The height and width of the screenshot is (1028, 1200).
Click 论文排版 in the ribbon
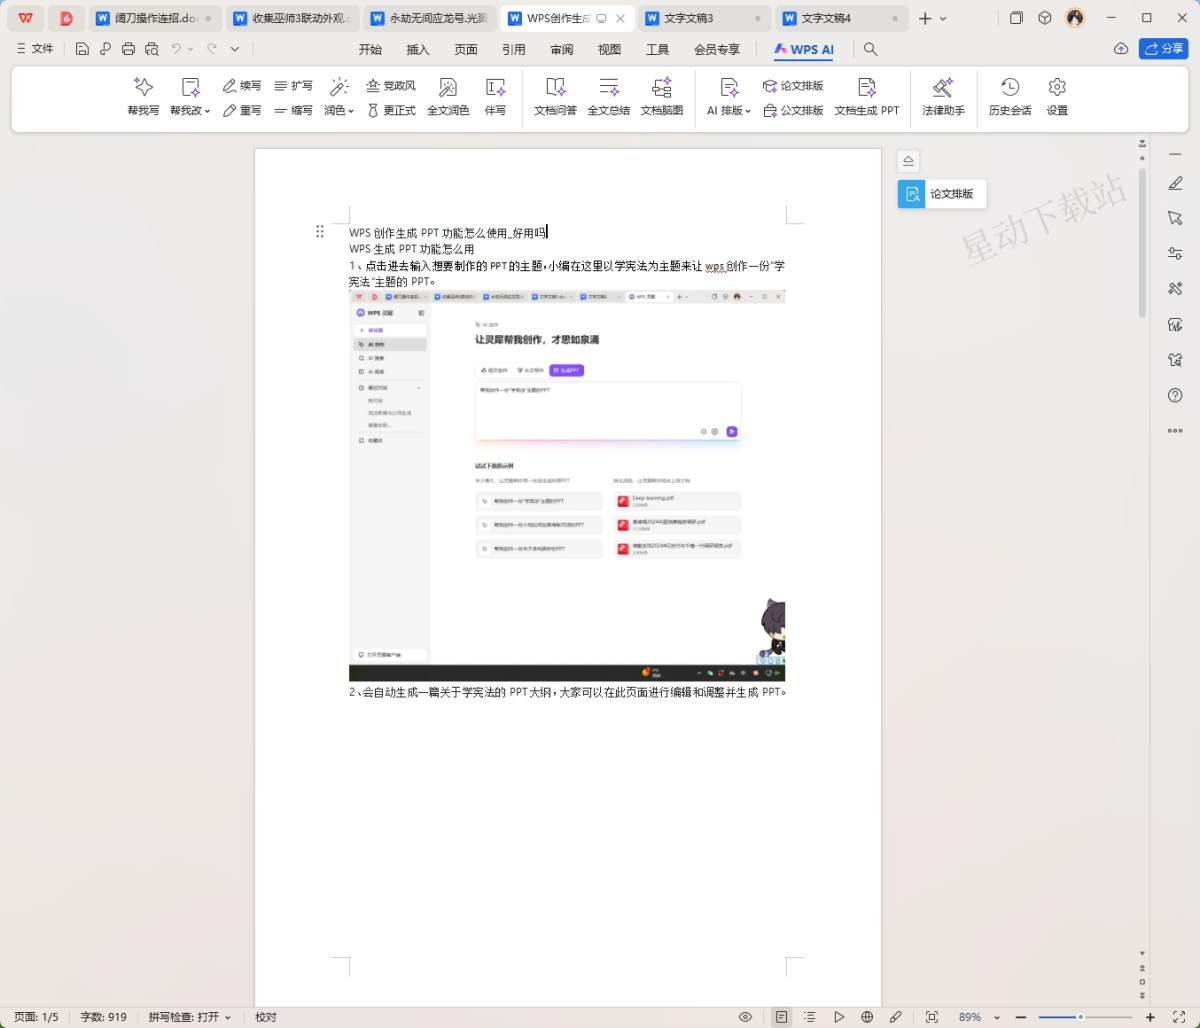tap(793, 86)
